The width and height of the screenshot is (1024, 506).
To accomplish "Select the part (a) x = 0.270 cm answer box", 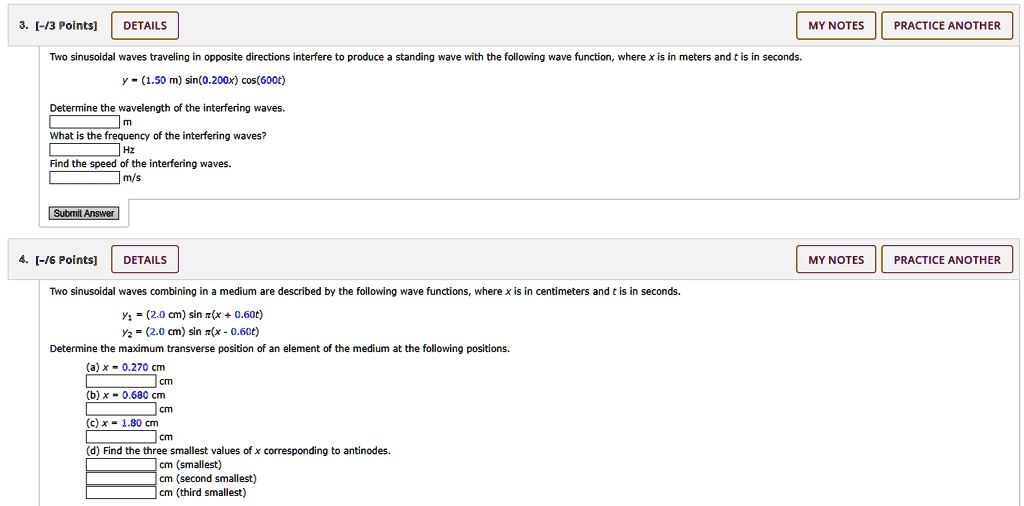I will (x=121, y=381).
